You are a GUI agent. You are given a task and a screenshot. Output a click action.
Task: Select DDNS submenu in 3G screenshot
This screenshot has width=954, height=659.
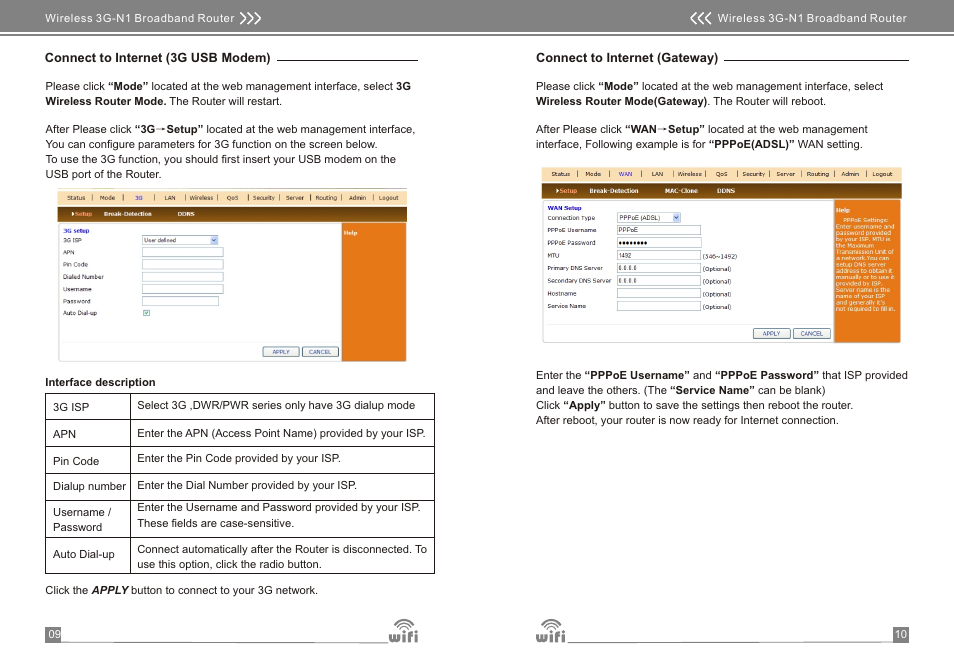[186, 214]
